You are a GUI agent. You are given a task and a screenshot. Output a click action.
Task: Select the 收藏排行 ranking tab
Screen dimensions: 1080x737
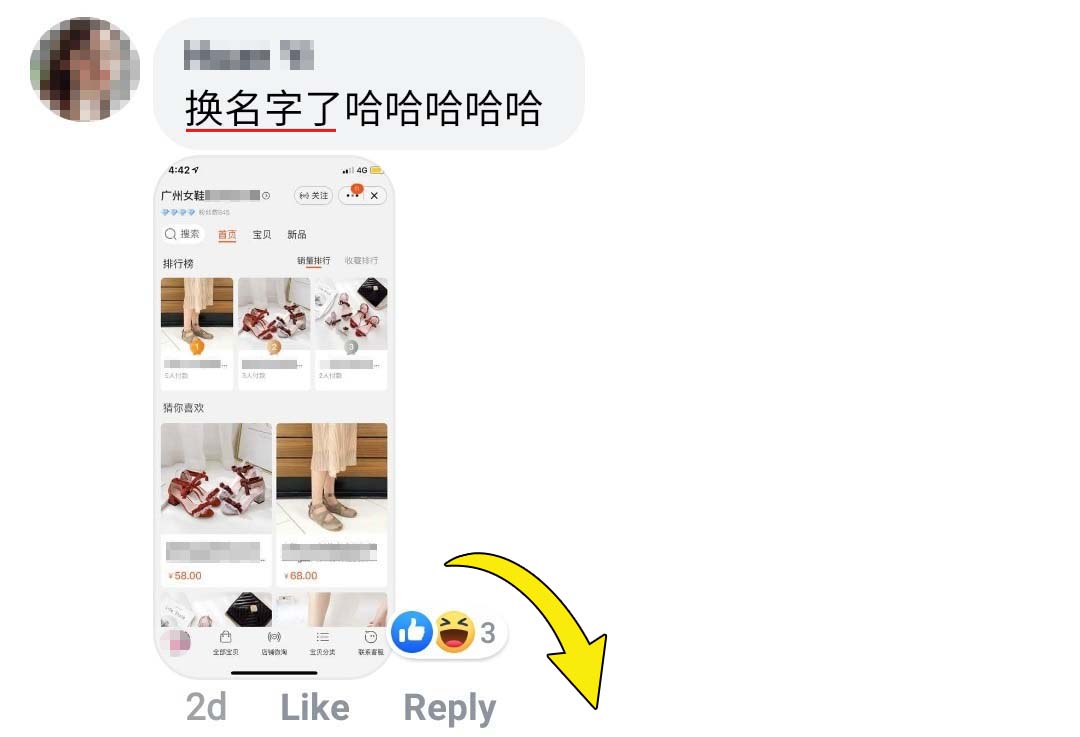(x=362, y=260)
